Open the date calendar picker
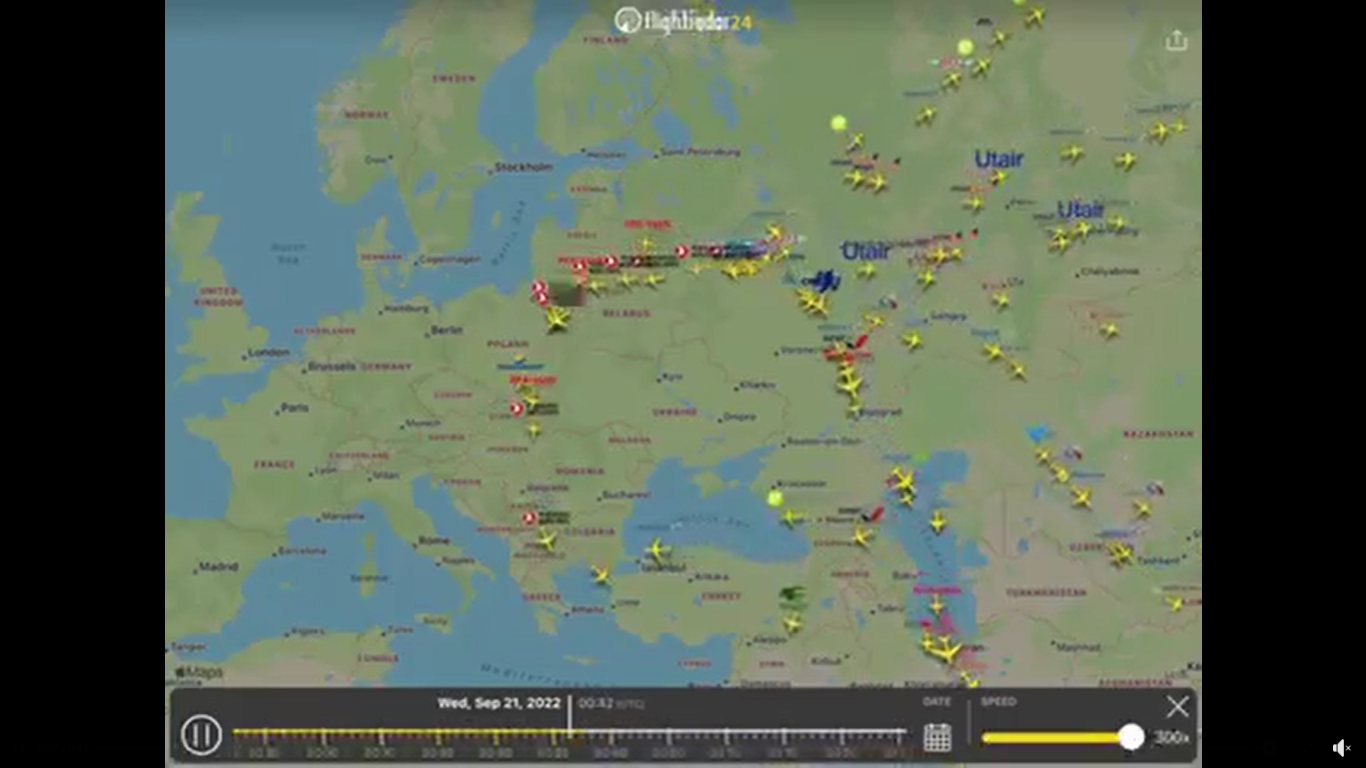Viewport: 1366px width, 768px height. pos(937,737)
